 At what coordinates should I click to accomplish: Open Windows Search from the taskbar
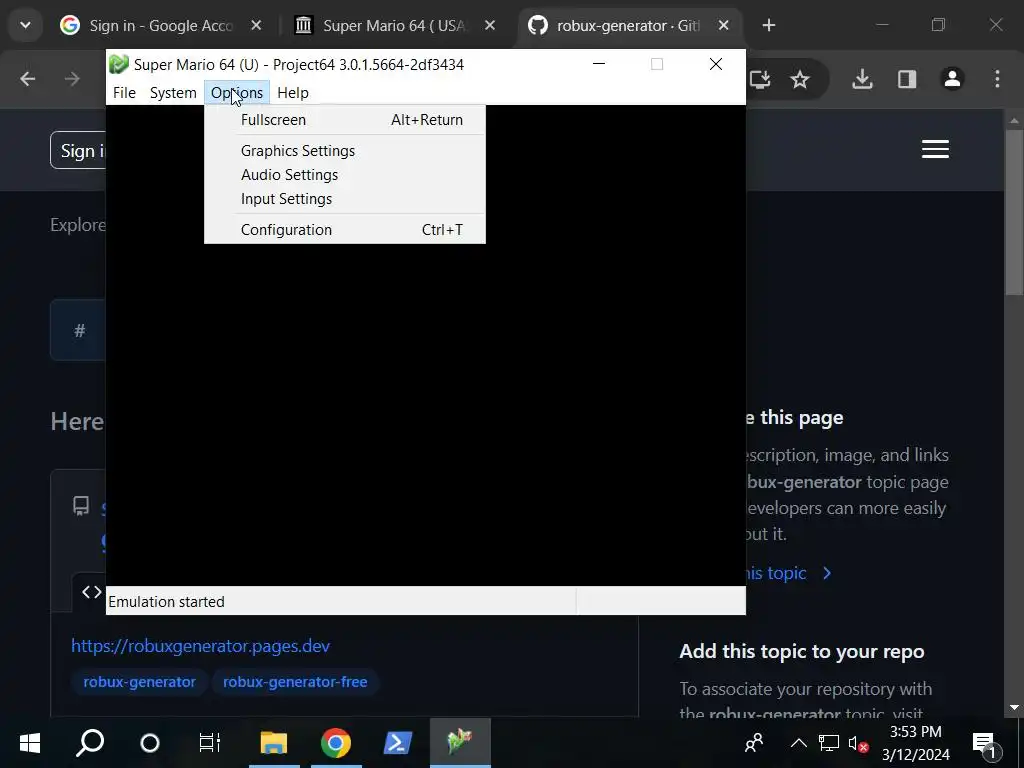(x=90, y=743)
